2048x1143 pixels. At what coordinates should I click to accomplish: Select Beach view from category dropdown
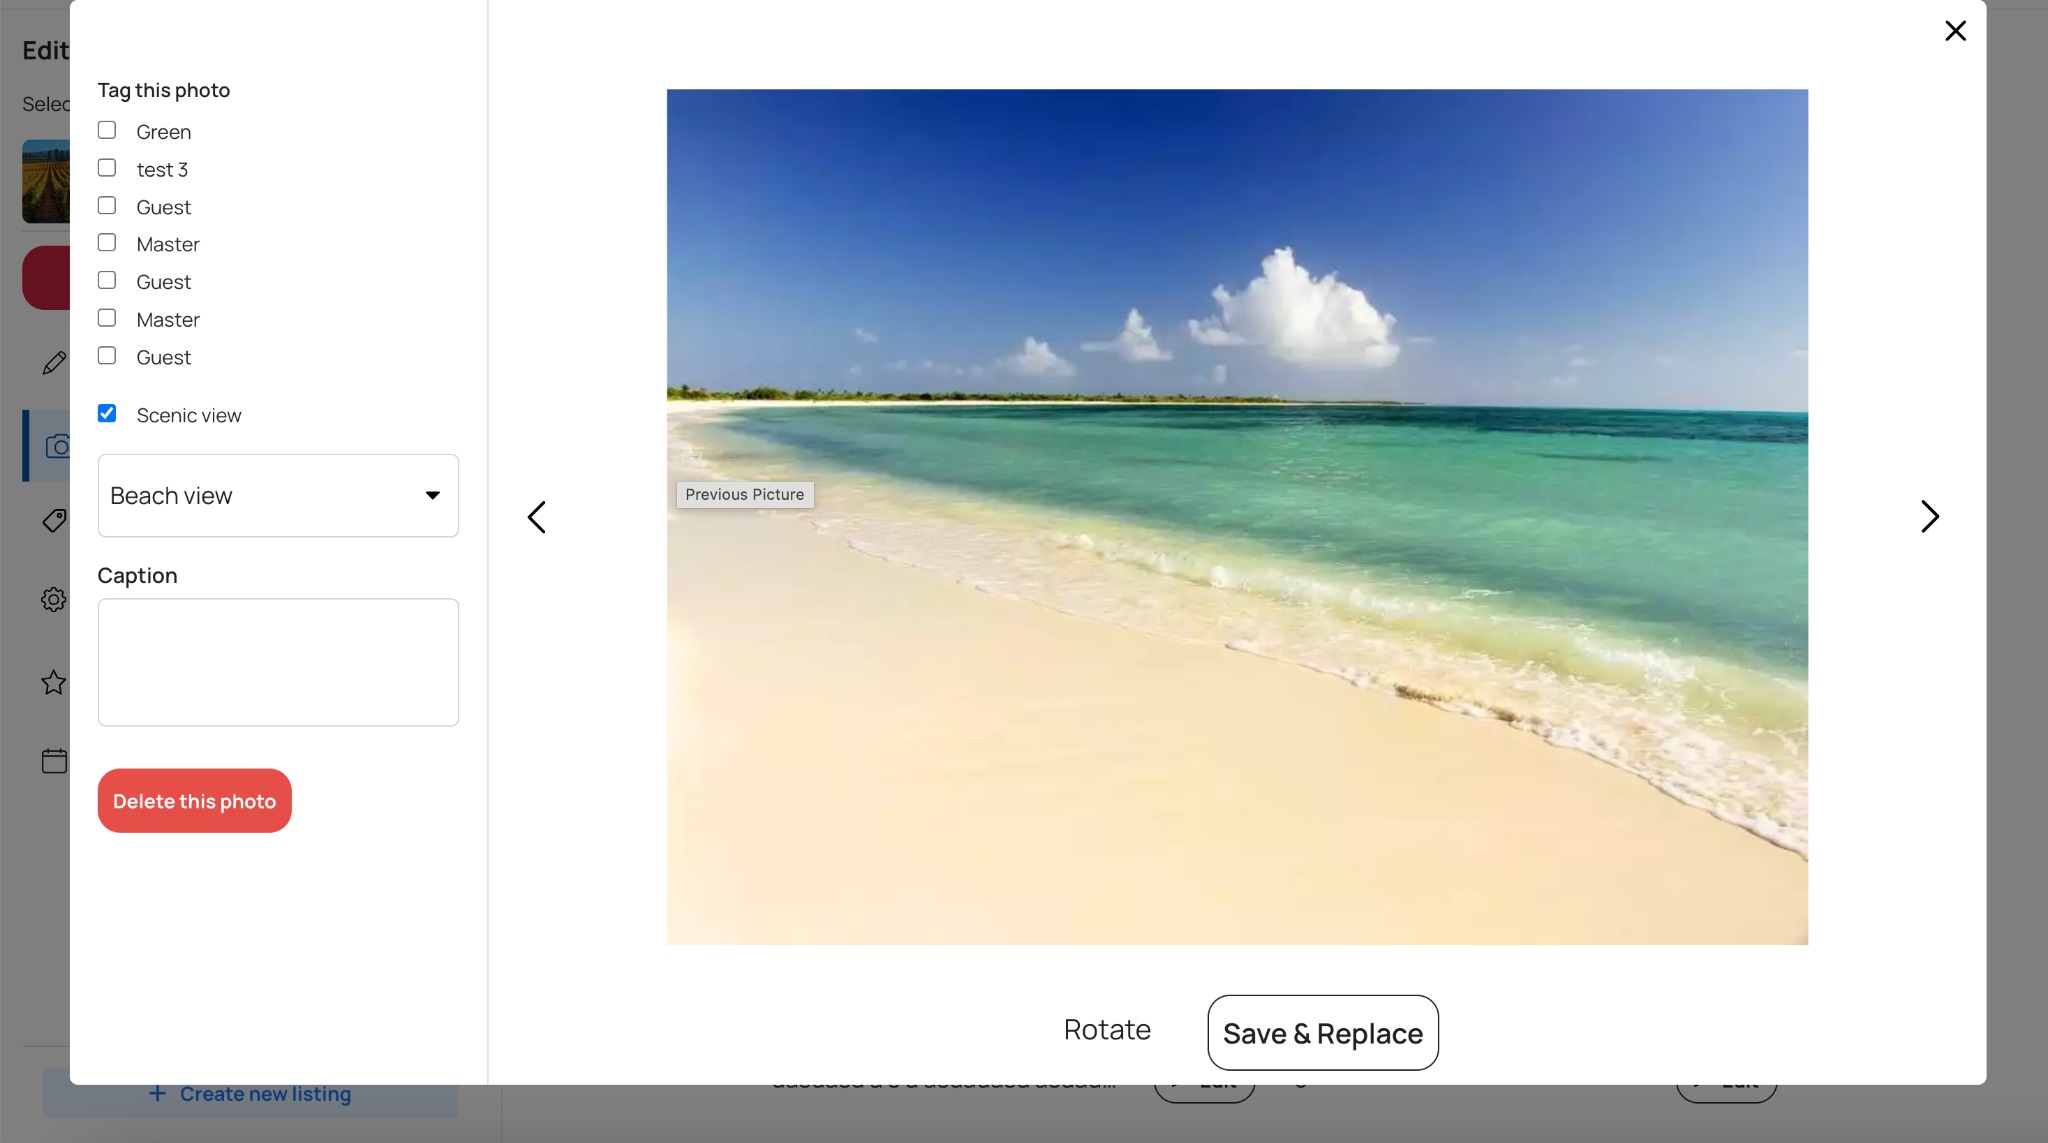pyautogui.click(x=277, y=495)
